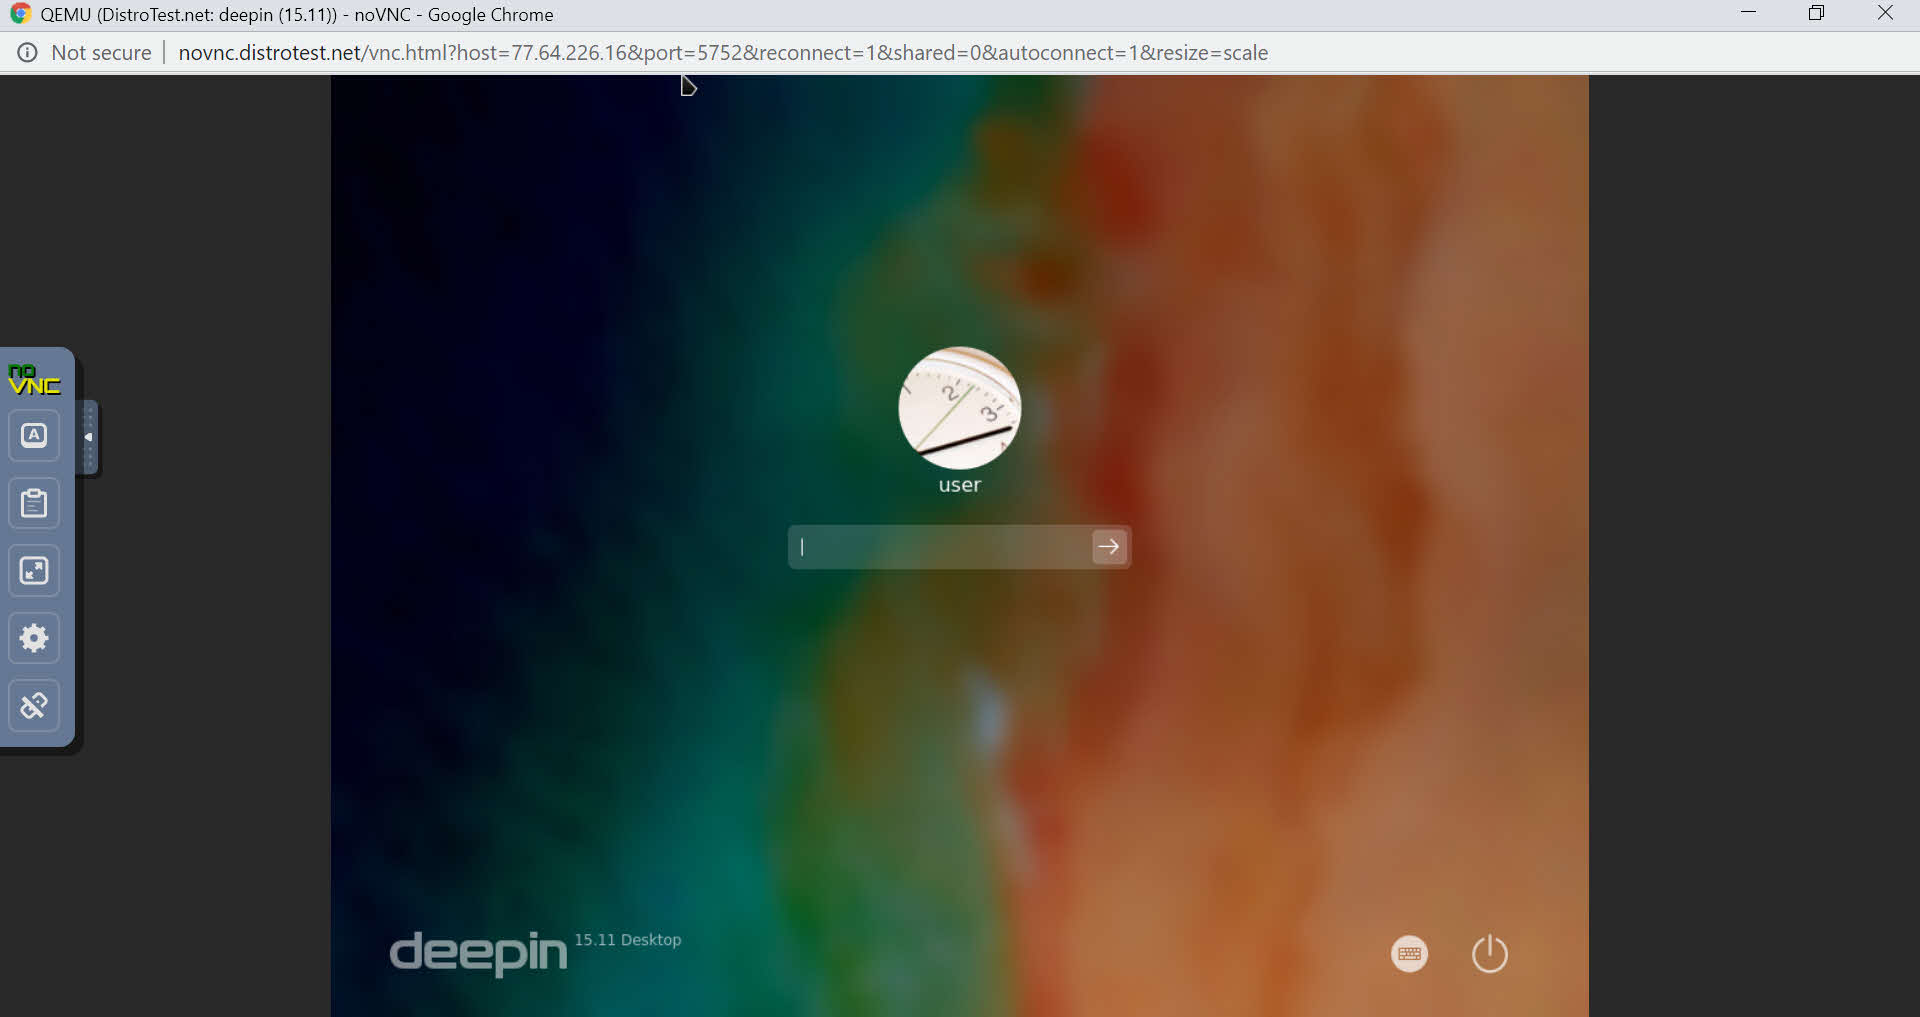This screenshot has height=1017, width=1920.
Task: Select the user avatar picture
Action: (x=959, y=408)
